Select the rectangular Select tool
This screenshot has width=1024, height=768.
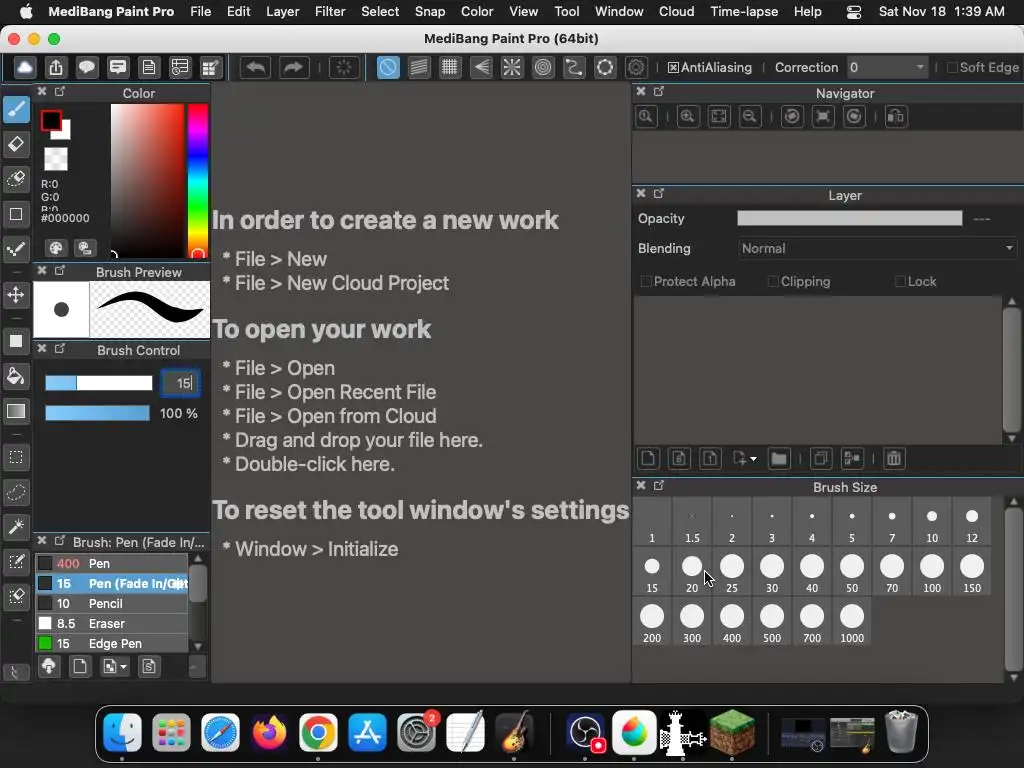[x=16, y=457]
